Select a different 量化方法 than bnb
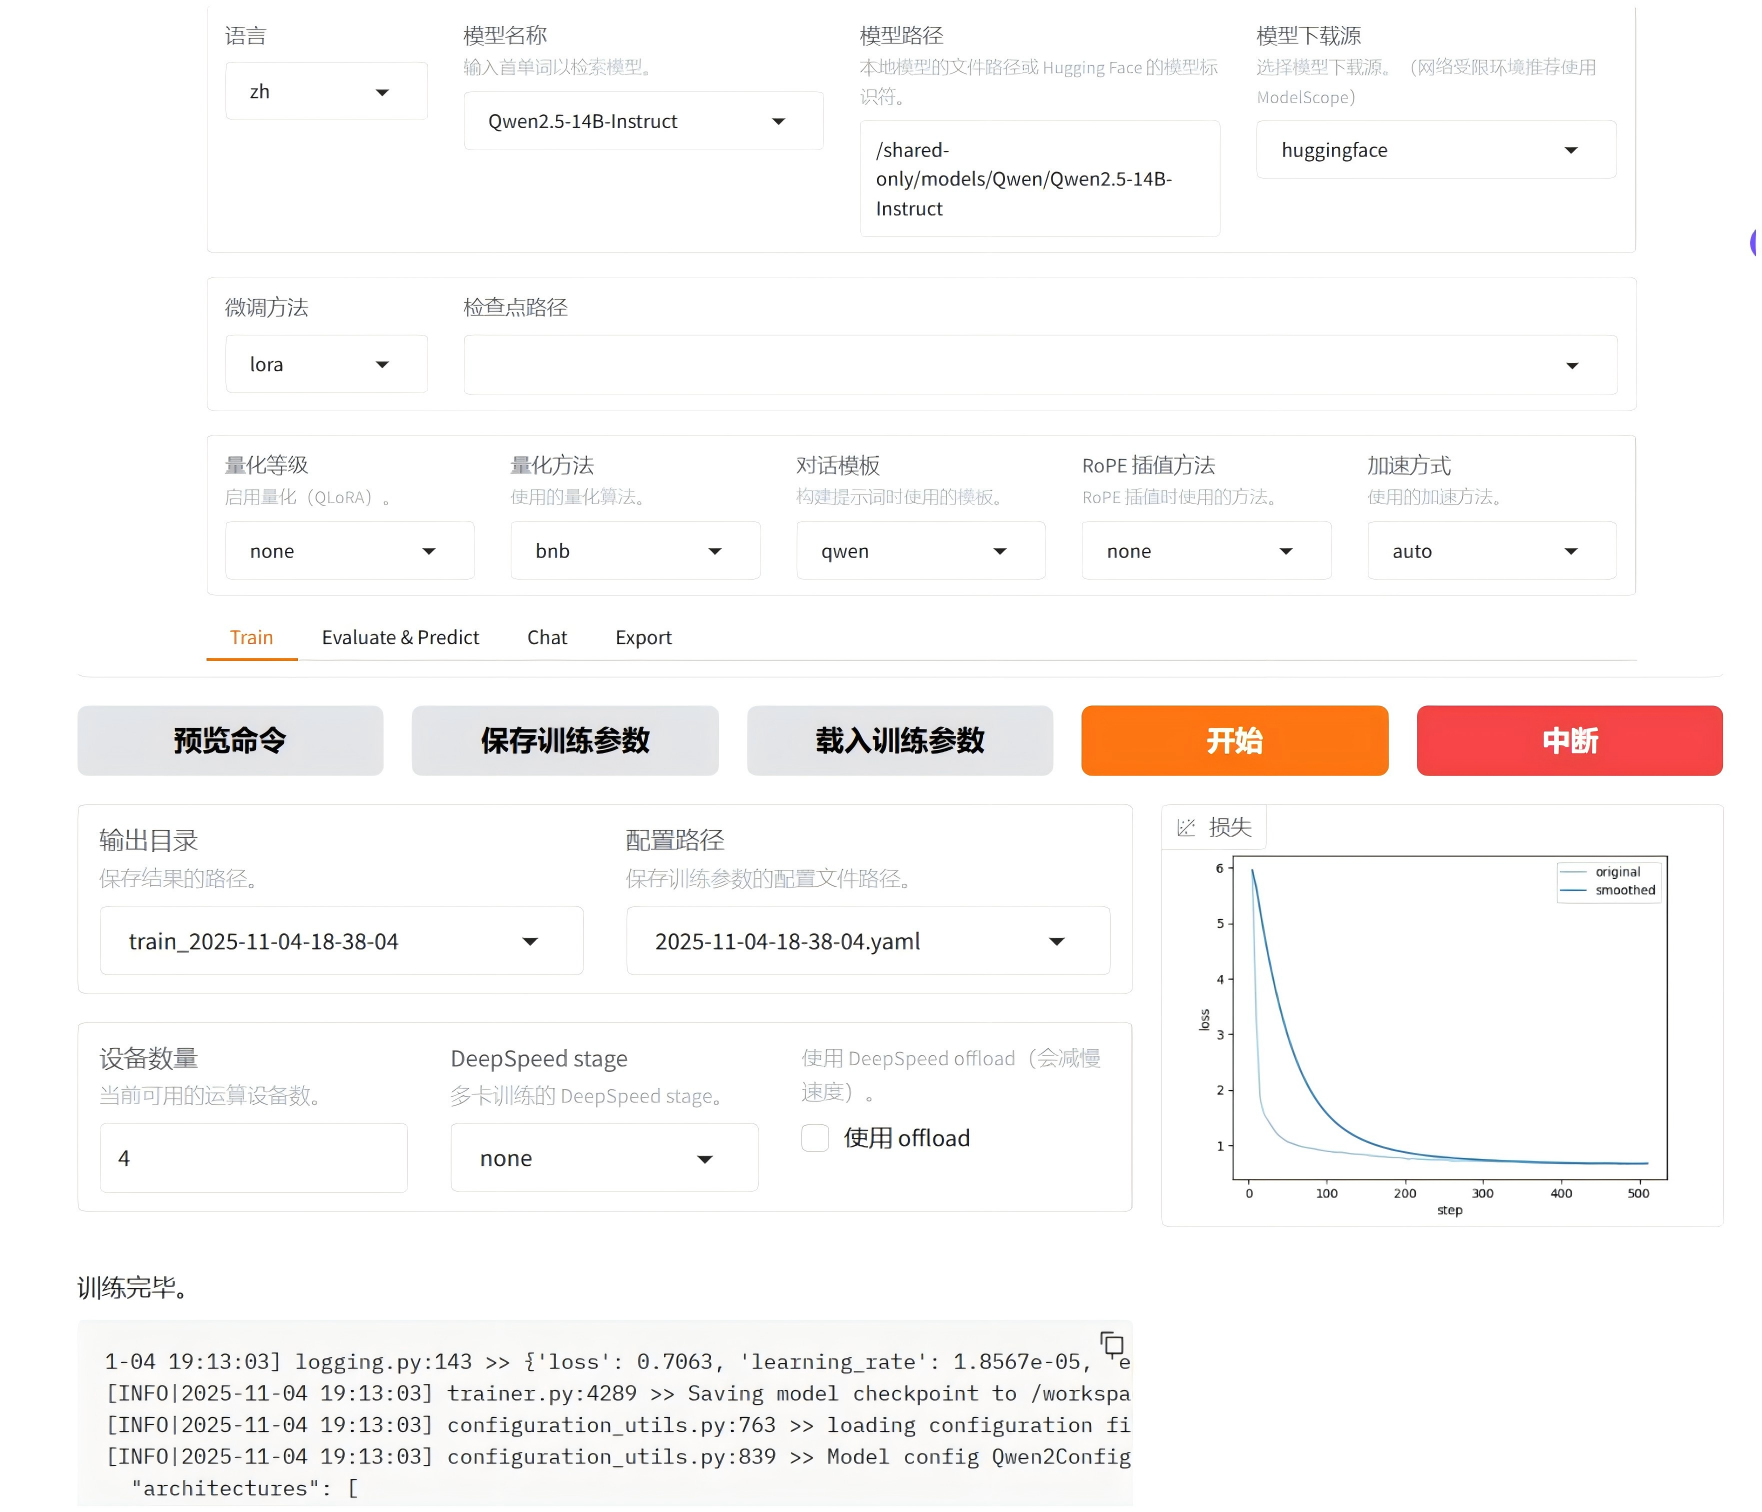 point(634,550)
